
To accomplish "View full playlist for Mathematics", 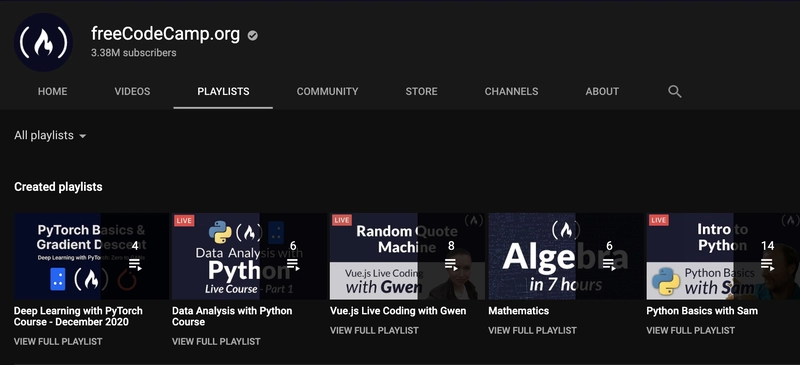I will point(533,330).
